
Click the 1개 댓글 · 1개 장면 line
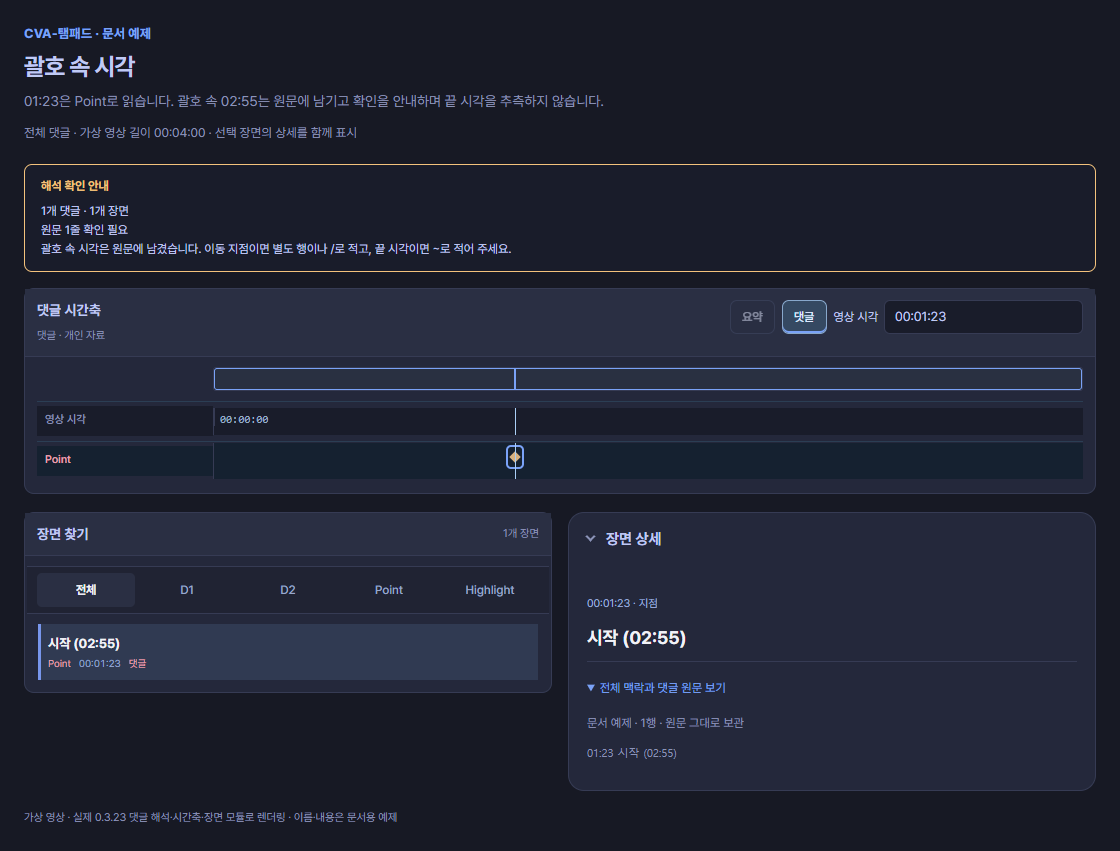85,211
